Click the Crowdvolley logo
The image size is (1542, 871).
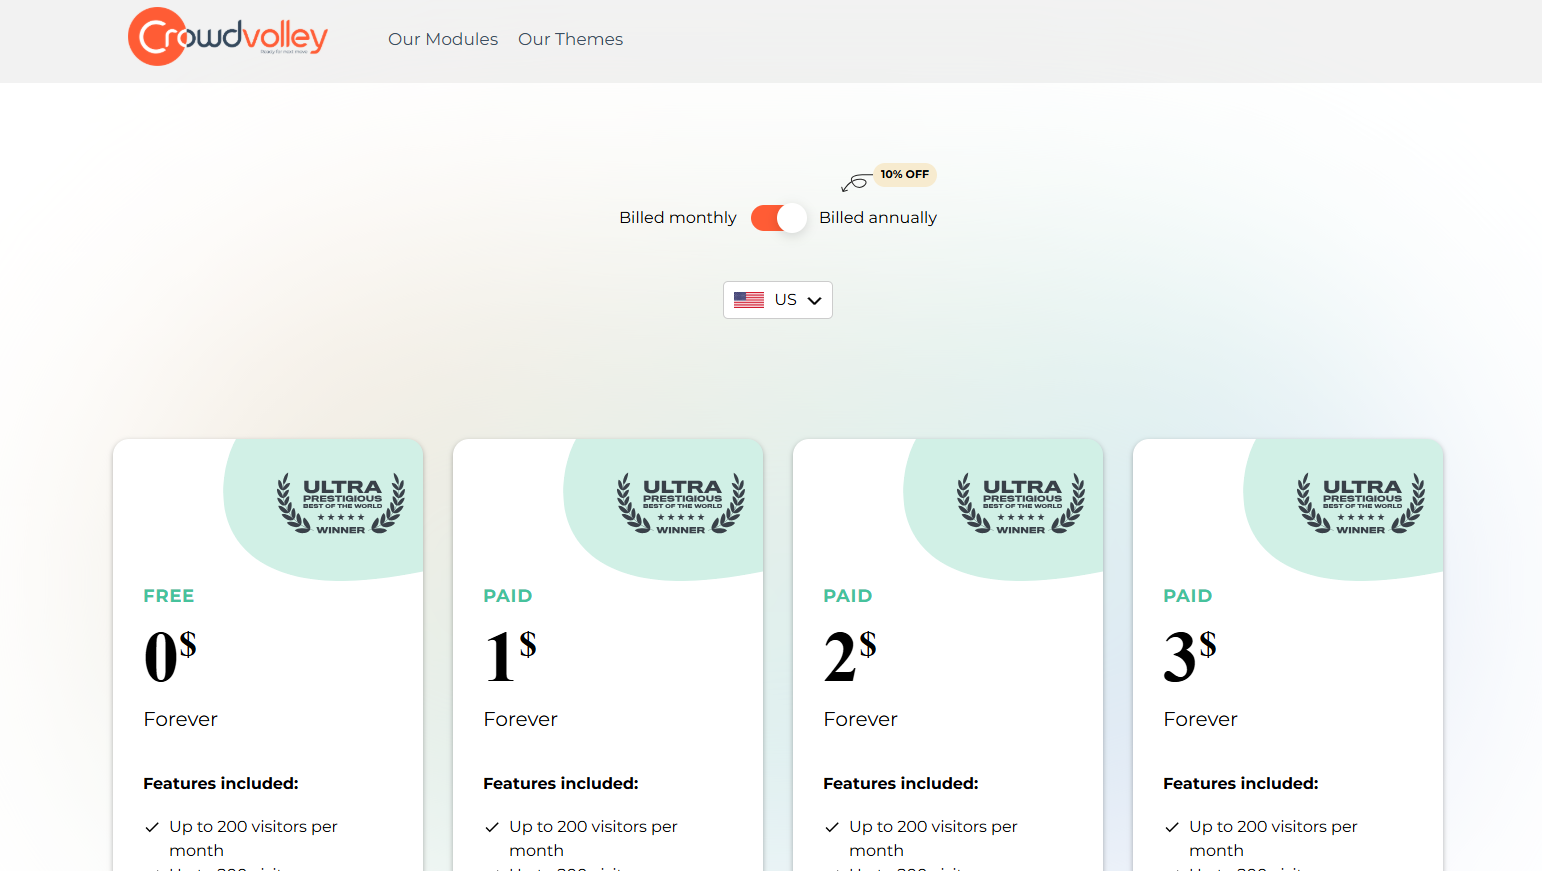coord(228,37)
